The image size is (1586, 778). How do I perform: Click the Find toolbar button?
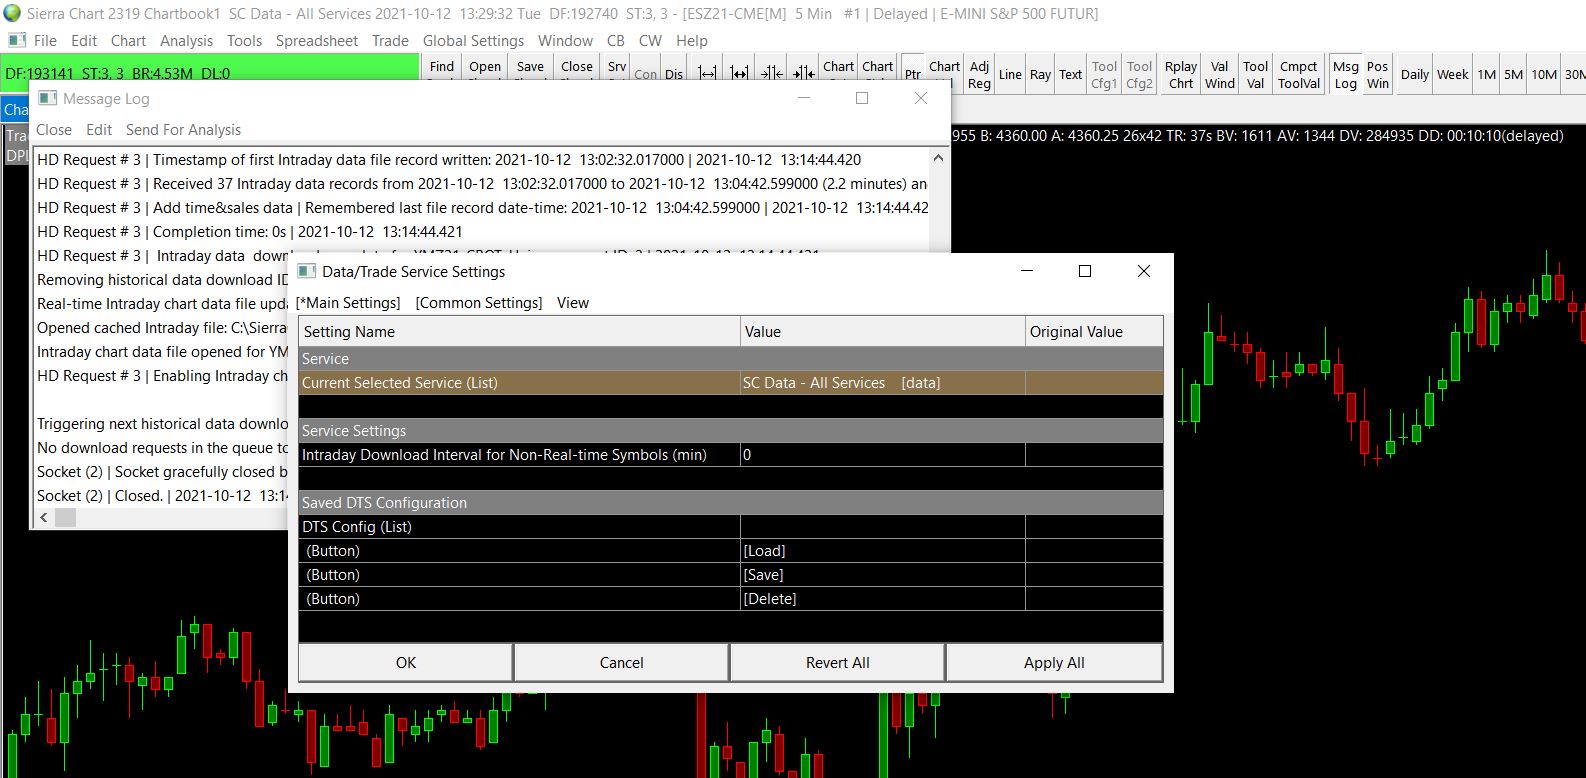pos(442,68)
